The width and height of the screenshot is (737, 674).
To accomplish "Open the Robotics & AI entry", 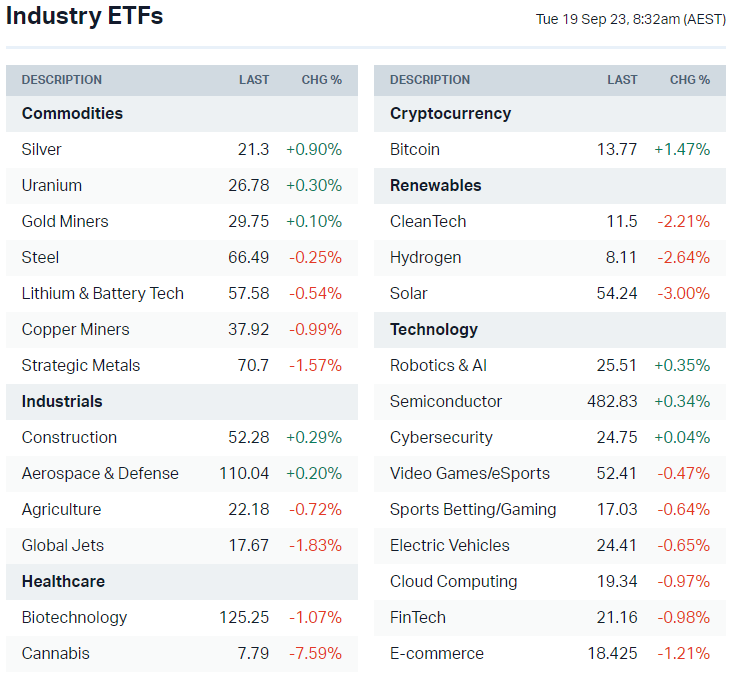I will (438, 365).
